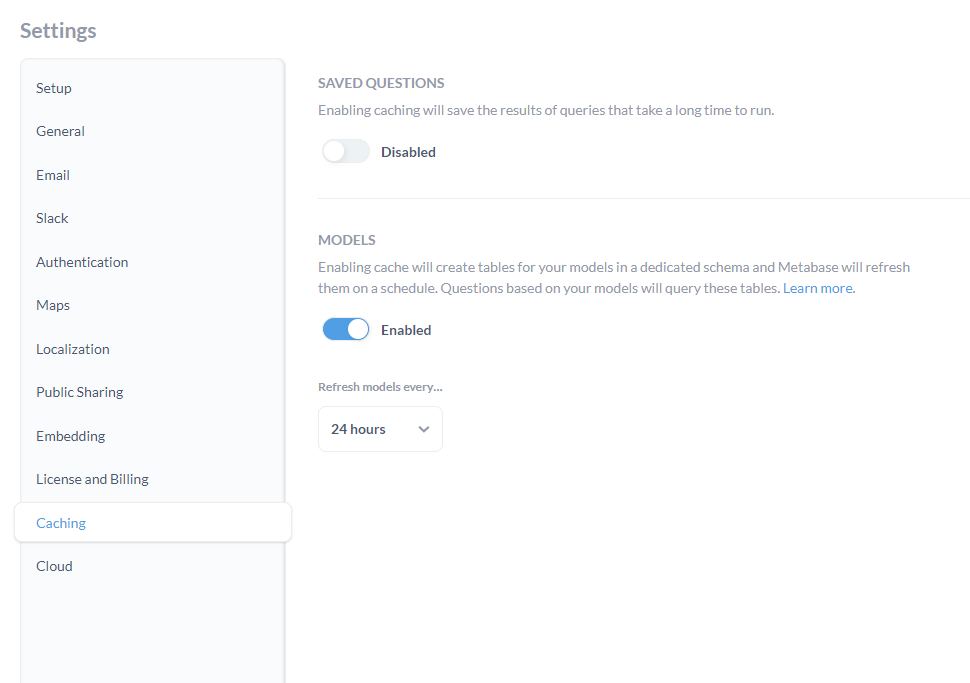Screen dimensions: 970x683
Task: Disable the Models cache toggle
Action: tap(345, 329)
